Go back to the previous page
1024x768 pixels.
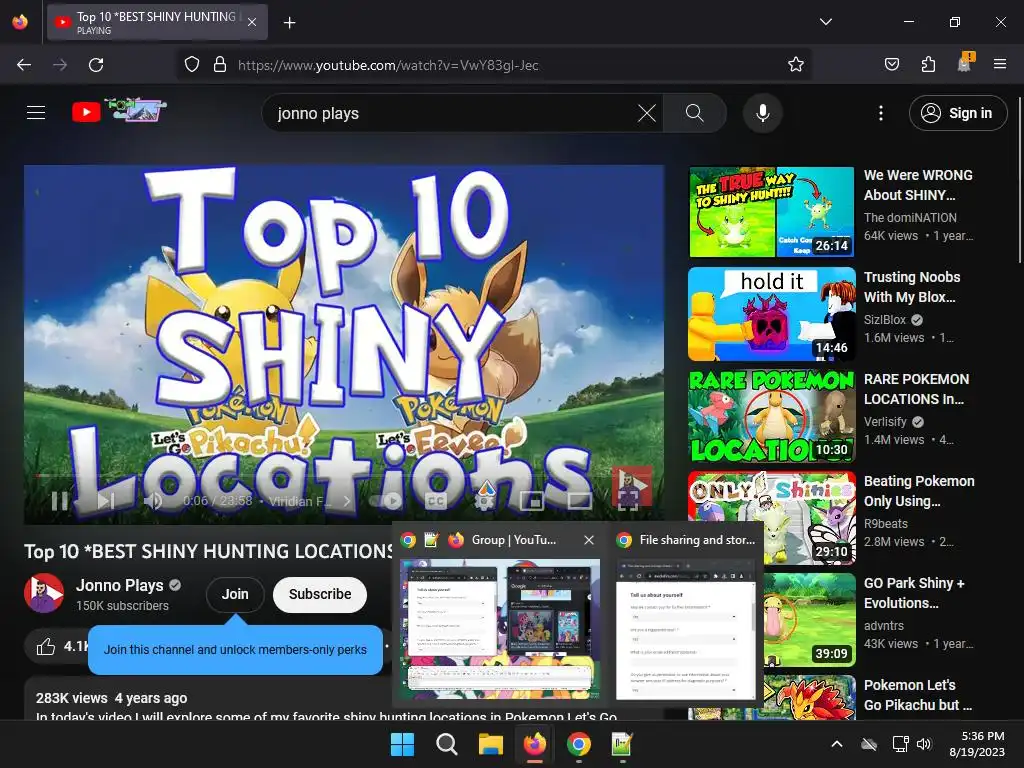24,65
